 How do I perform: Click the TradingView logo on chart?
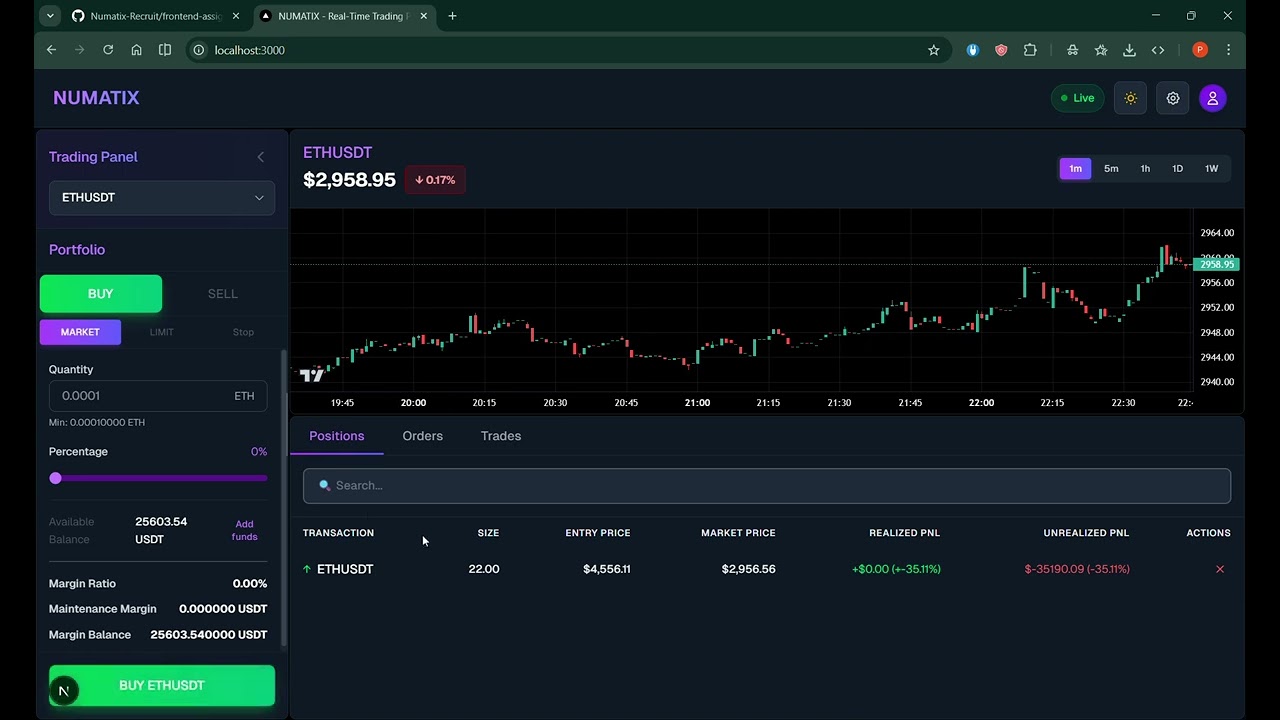click(x=311, y=375)
